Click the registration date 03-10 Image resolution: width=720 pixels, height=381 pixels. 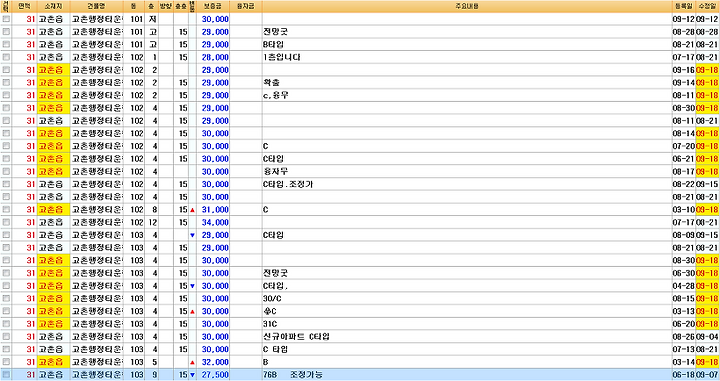pyautogui.click(x=684, y=210)
